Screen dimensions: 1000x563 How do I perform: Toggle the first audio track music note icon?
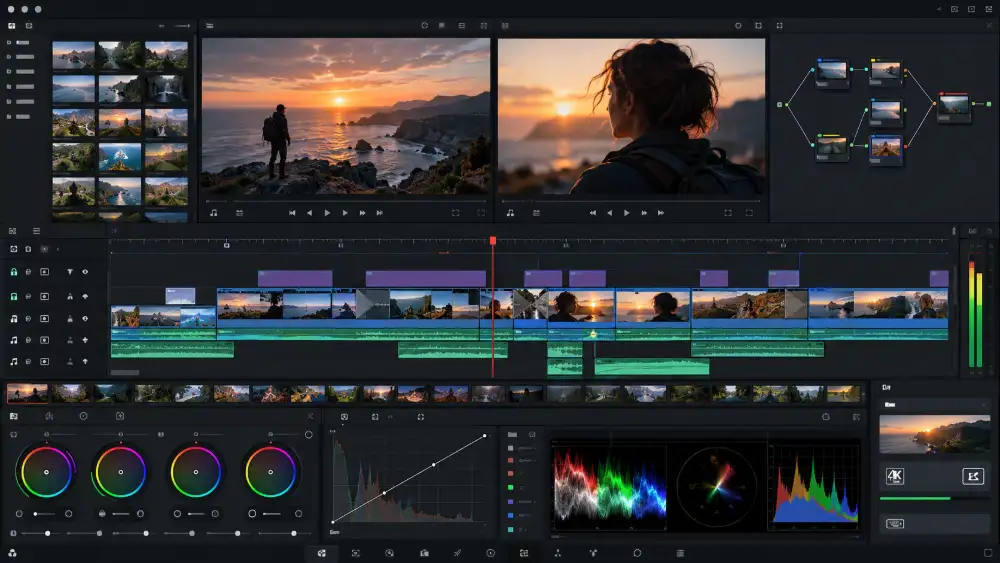tap(13, 318)
